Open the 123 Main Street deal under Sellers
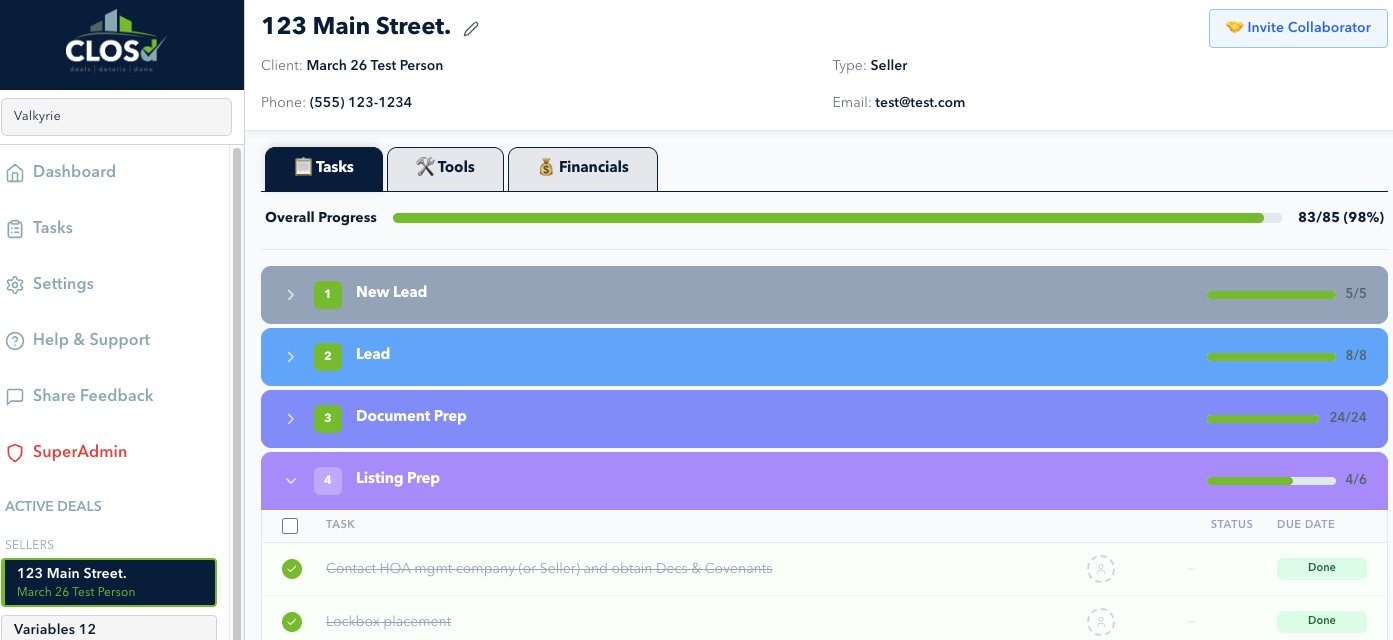 point(109,582)
